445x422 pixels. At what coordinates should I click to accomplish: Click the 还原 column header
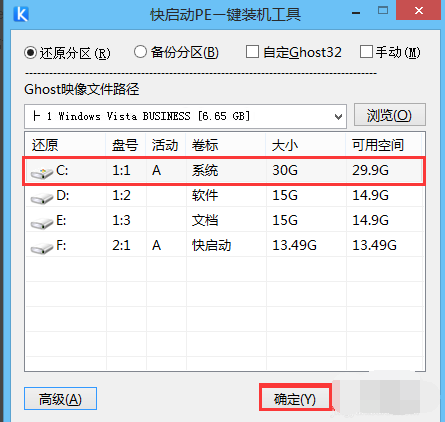coord(45,145)
